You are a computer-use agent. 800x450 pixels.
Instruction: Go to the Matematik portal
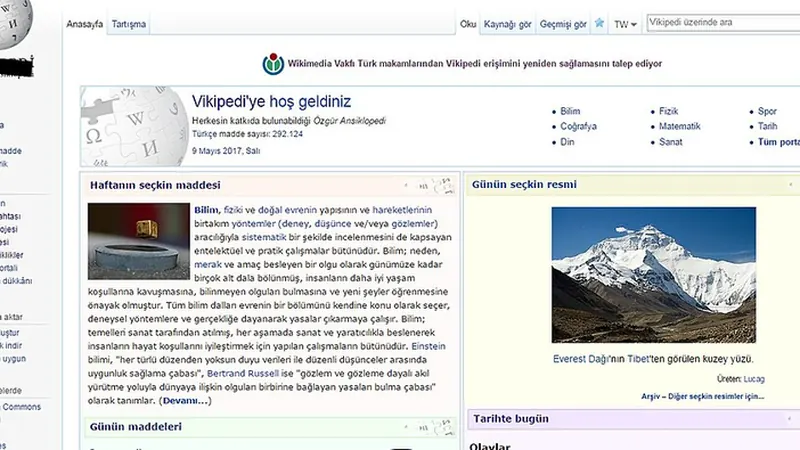click(679, 127)
